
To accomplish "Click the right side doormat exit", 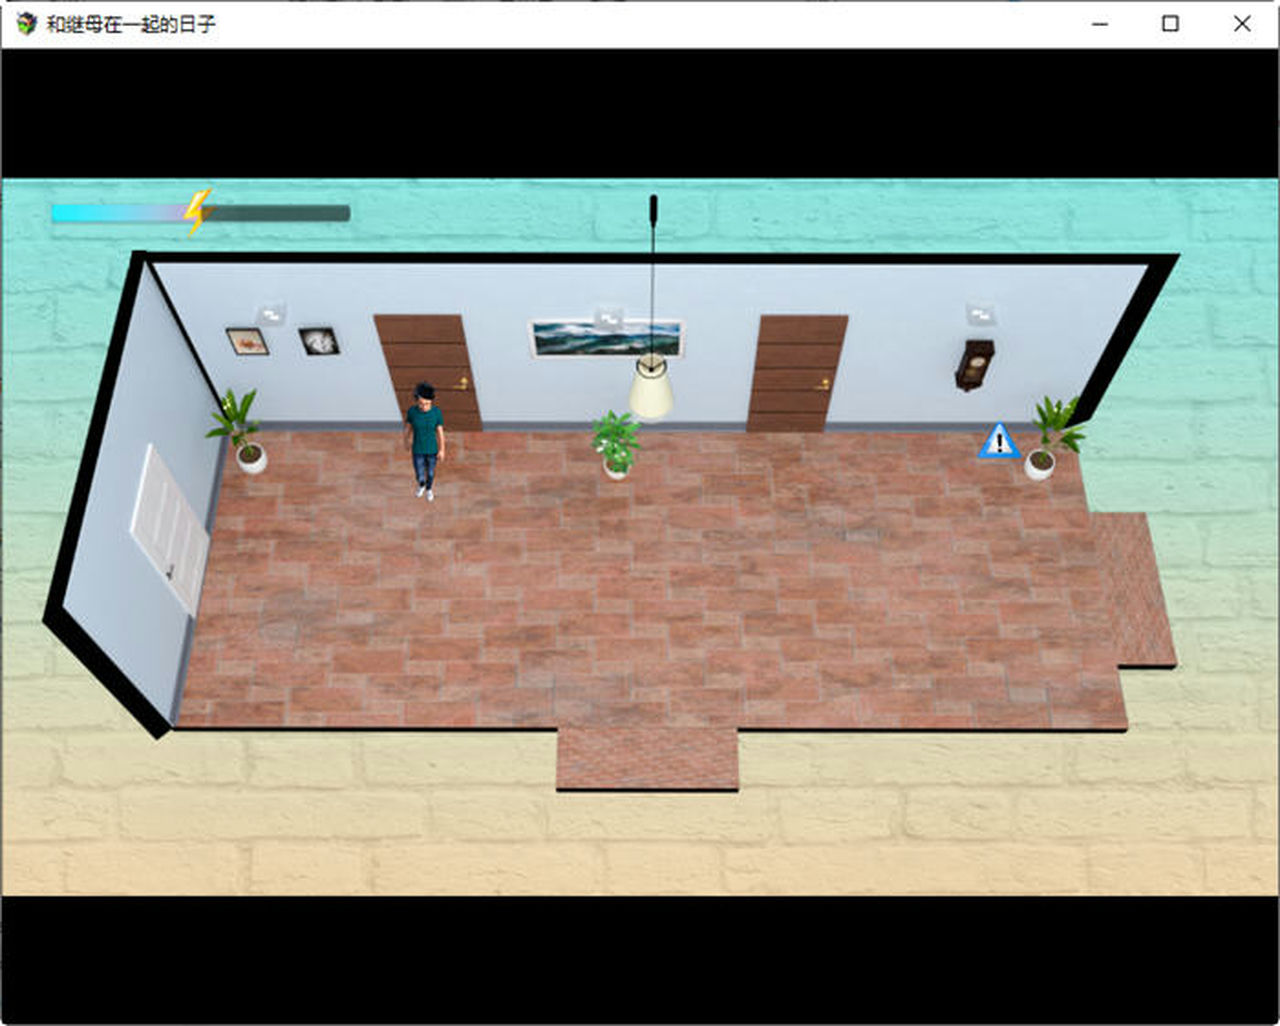I will (1137, 589).
